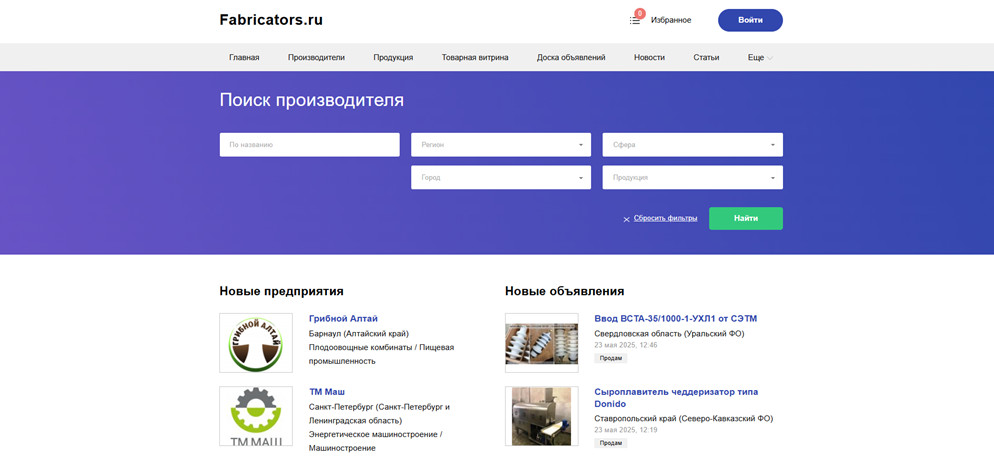Viewport: 994px width, 456px height.
Task: Expand the Еще menu dropdown
Action: pos(760,57)
